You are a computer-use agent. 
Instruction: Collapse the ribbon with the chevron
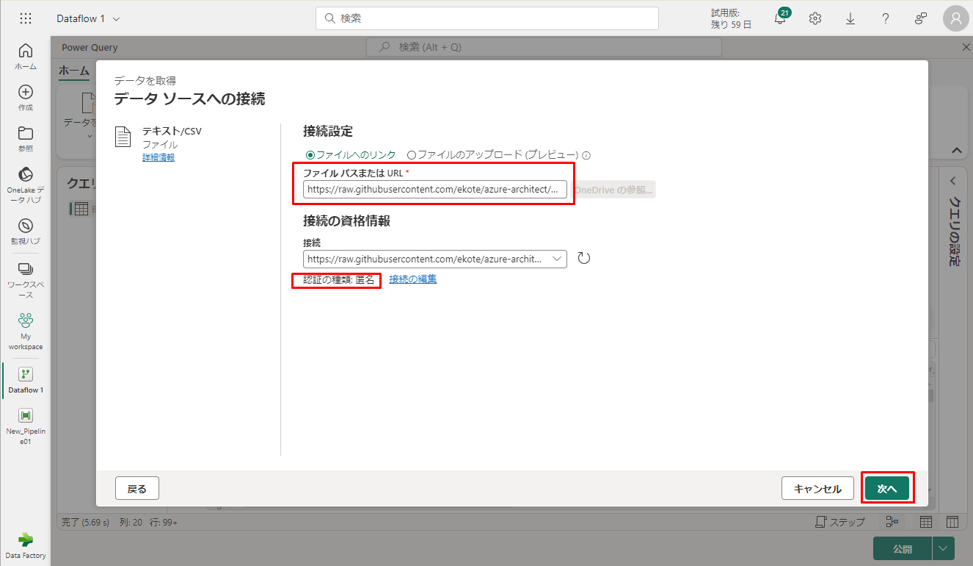[x=957, y=150]
